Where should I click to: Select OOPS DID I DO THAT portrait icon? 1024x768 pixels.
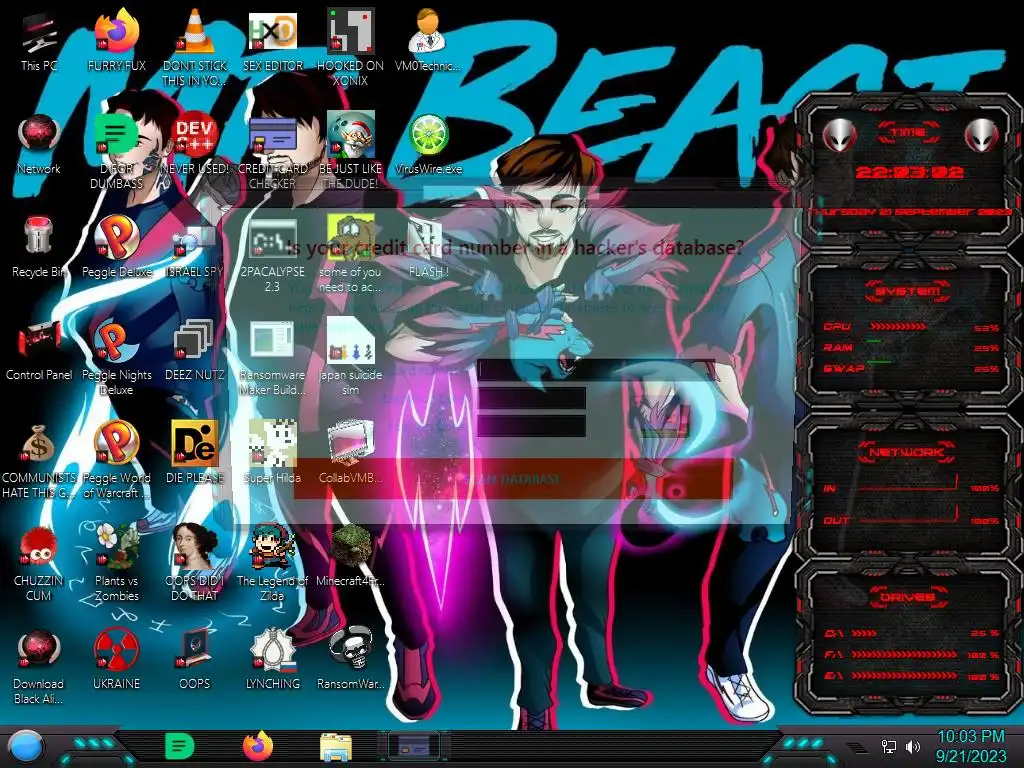pos(194,563)
